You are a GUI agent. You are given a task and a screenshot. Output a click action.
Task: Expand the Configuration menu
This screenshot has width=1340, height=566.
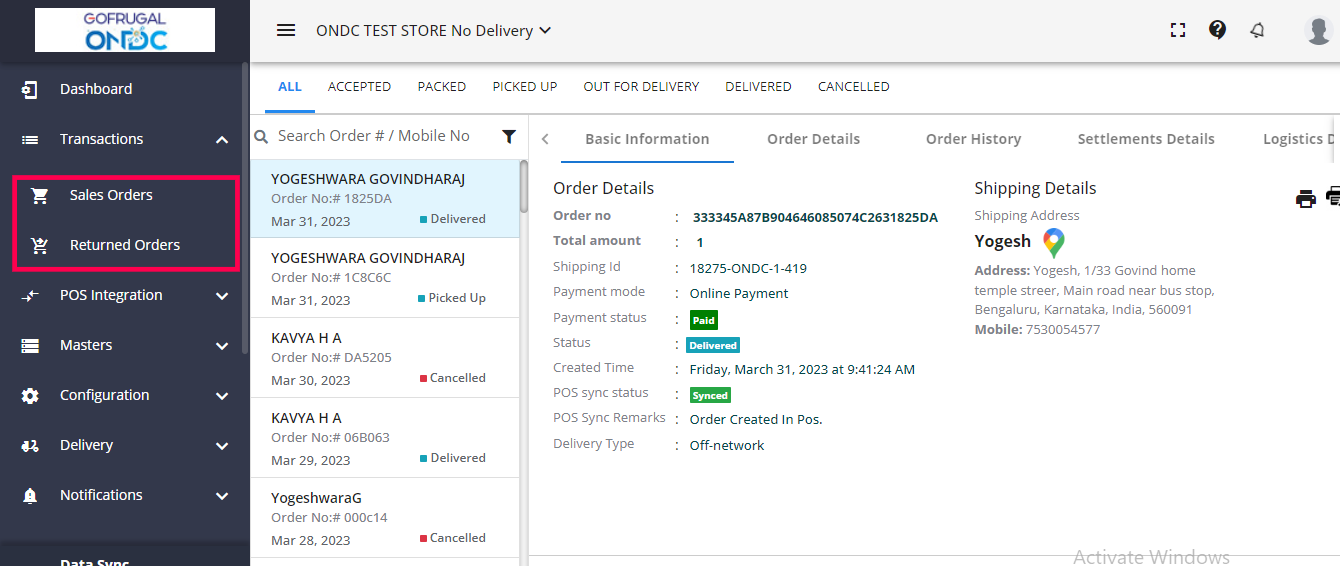pos(222,396)
